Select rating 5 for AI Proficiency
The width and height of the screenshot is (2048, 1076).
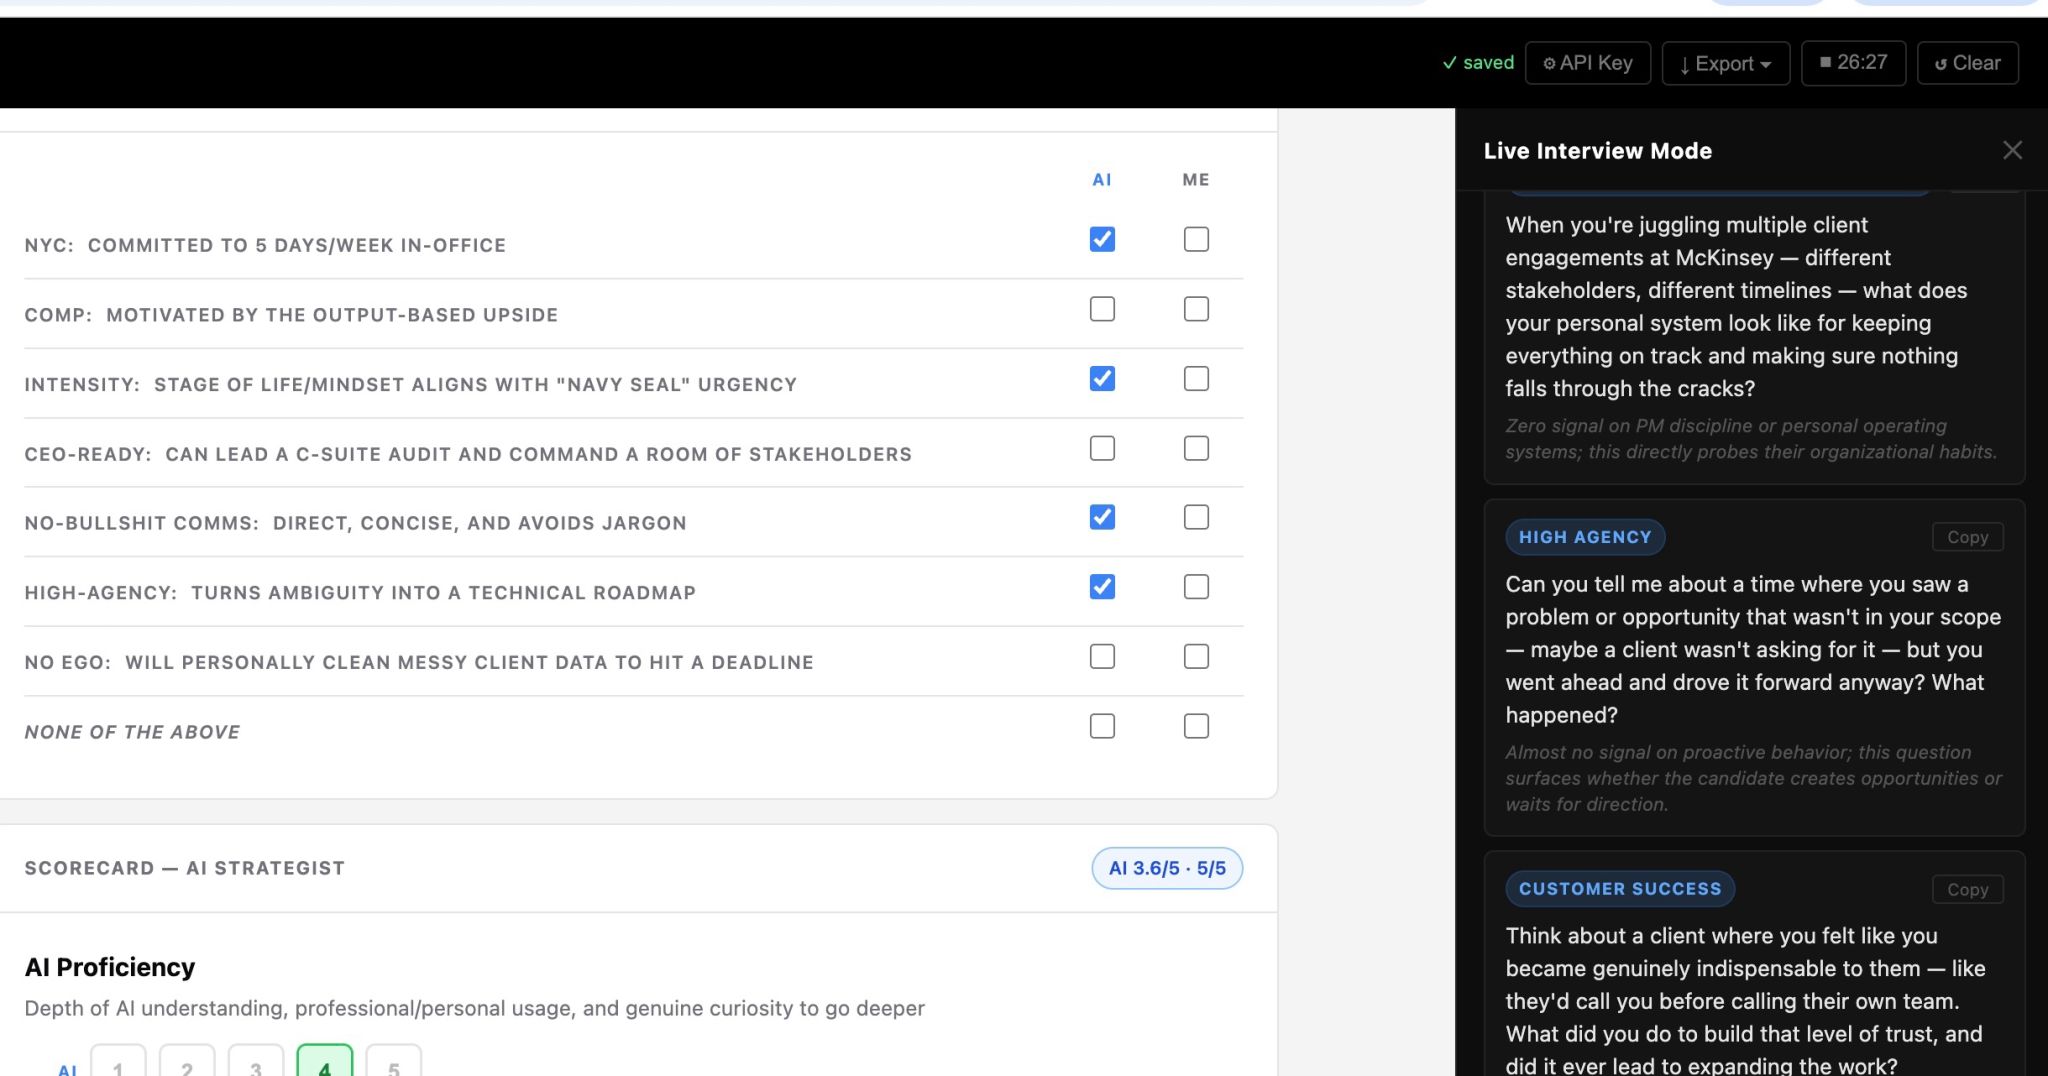(x=393, y=1066)
